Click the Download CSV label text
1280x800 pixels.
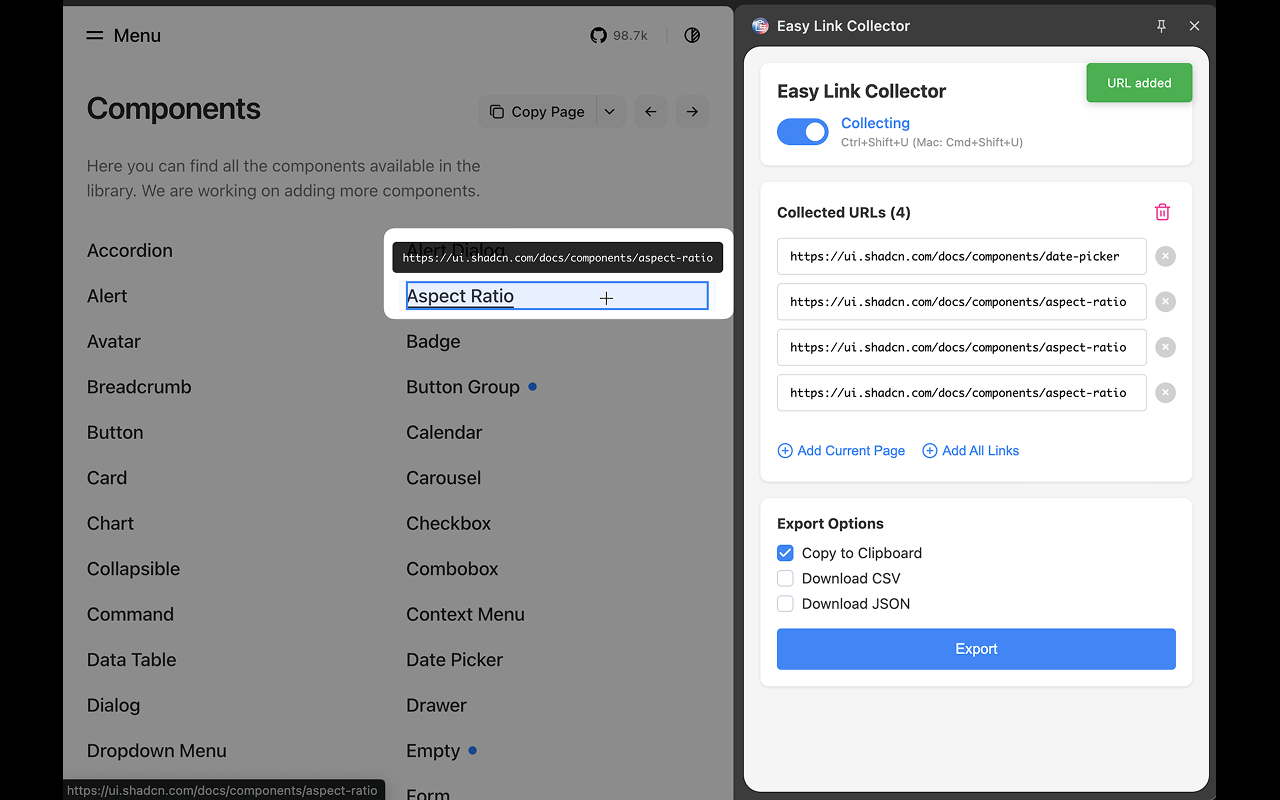[x=851, y=578]
